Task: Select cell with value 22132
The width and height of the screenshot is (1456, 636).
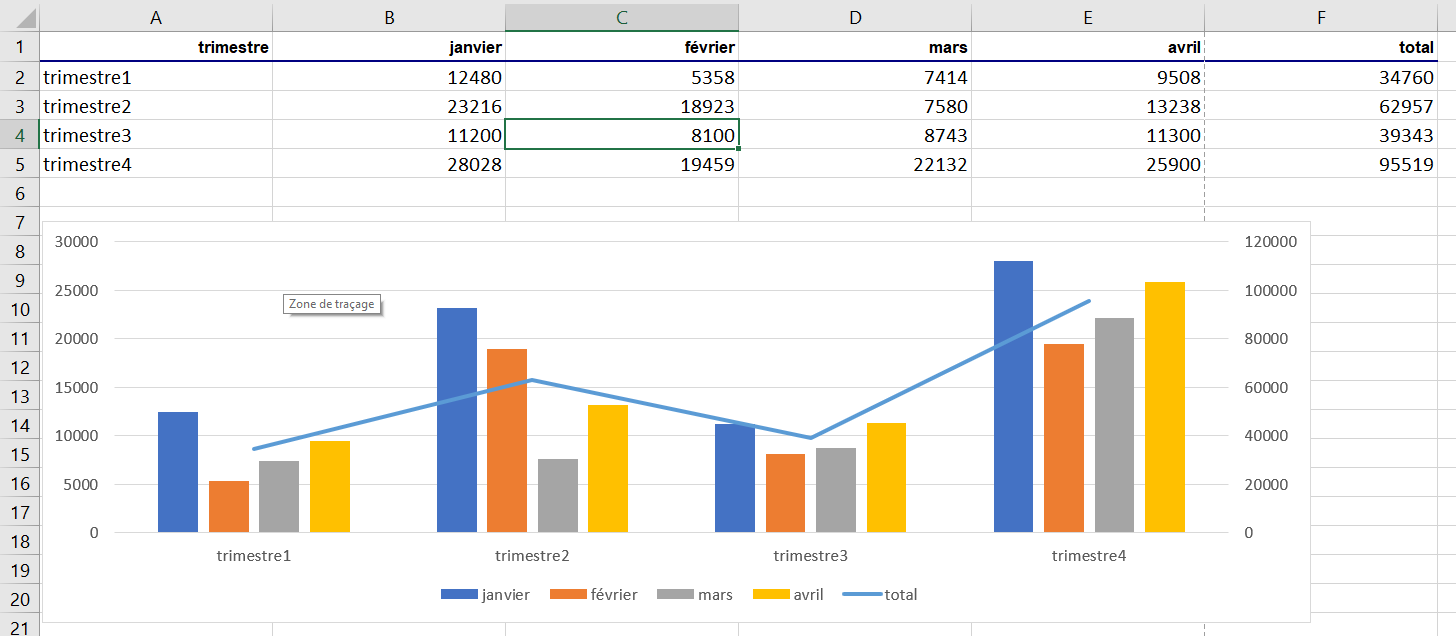Action: [854, 164]
